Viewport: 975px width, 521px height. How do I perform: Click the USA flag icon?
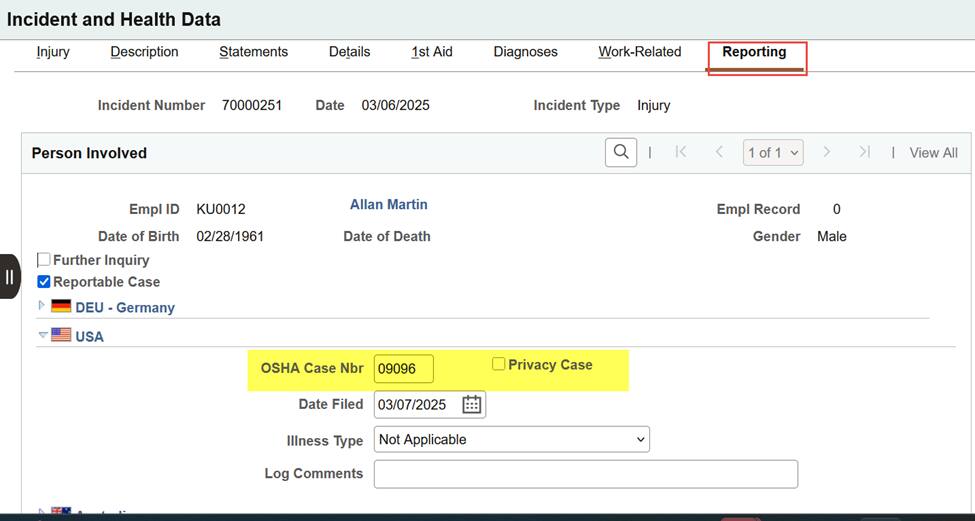coord(61,336)
